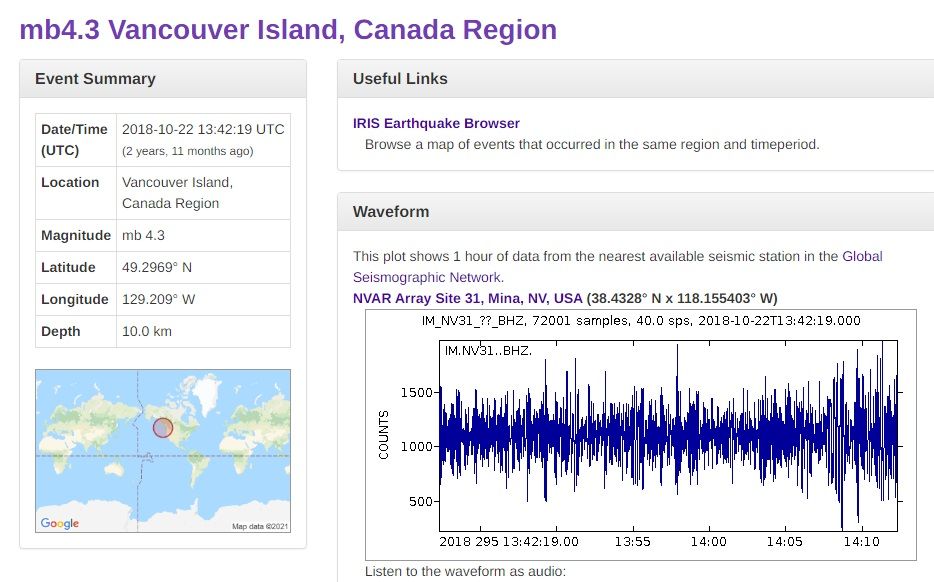Click the Depth row label

[x=60, y=332]
